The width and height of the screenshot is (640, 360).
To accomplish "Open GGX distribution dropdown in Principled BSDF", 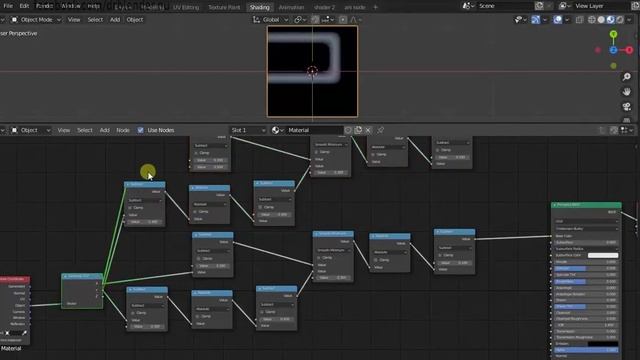I will tap(586, 221).
